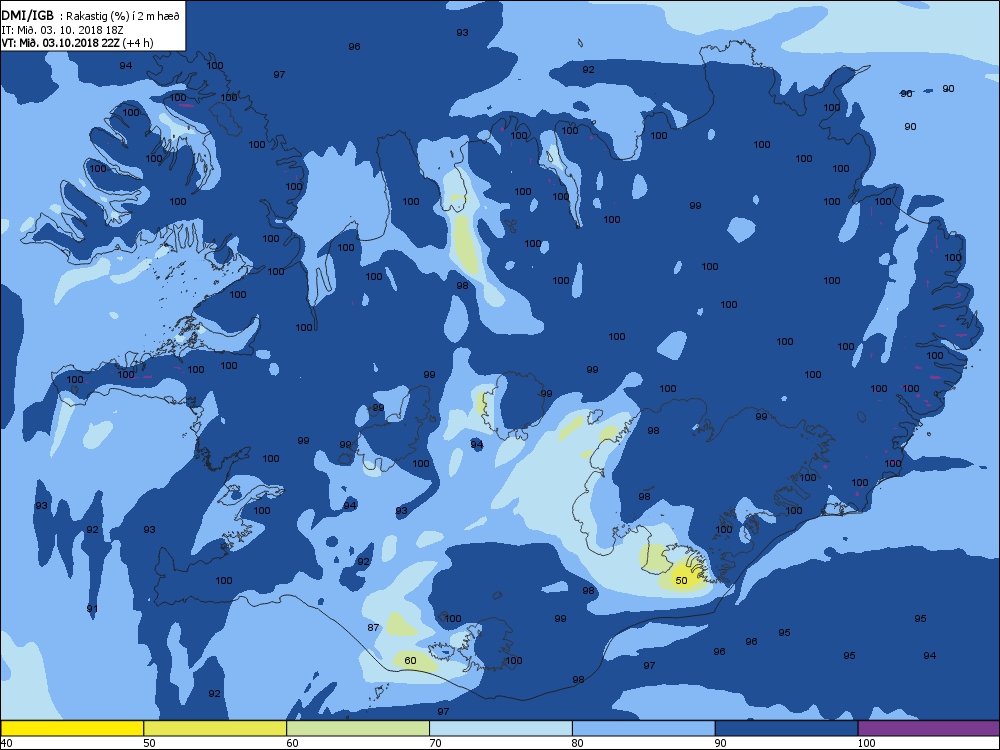Click the 87 humidity value on the map
This screenshot has height=750, width=1000.
[x=373, y=628]
